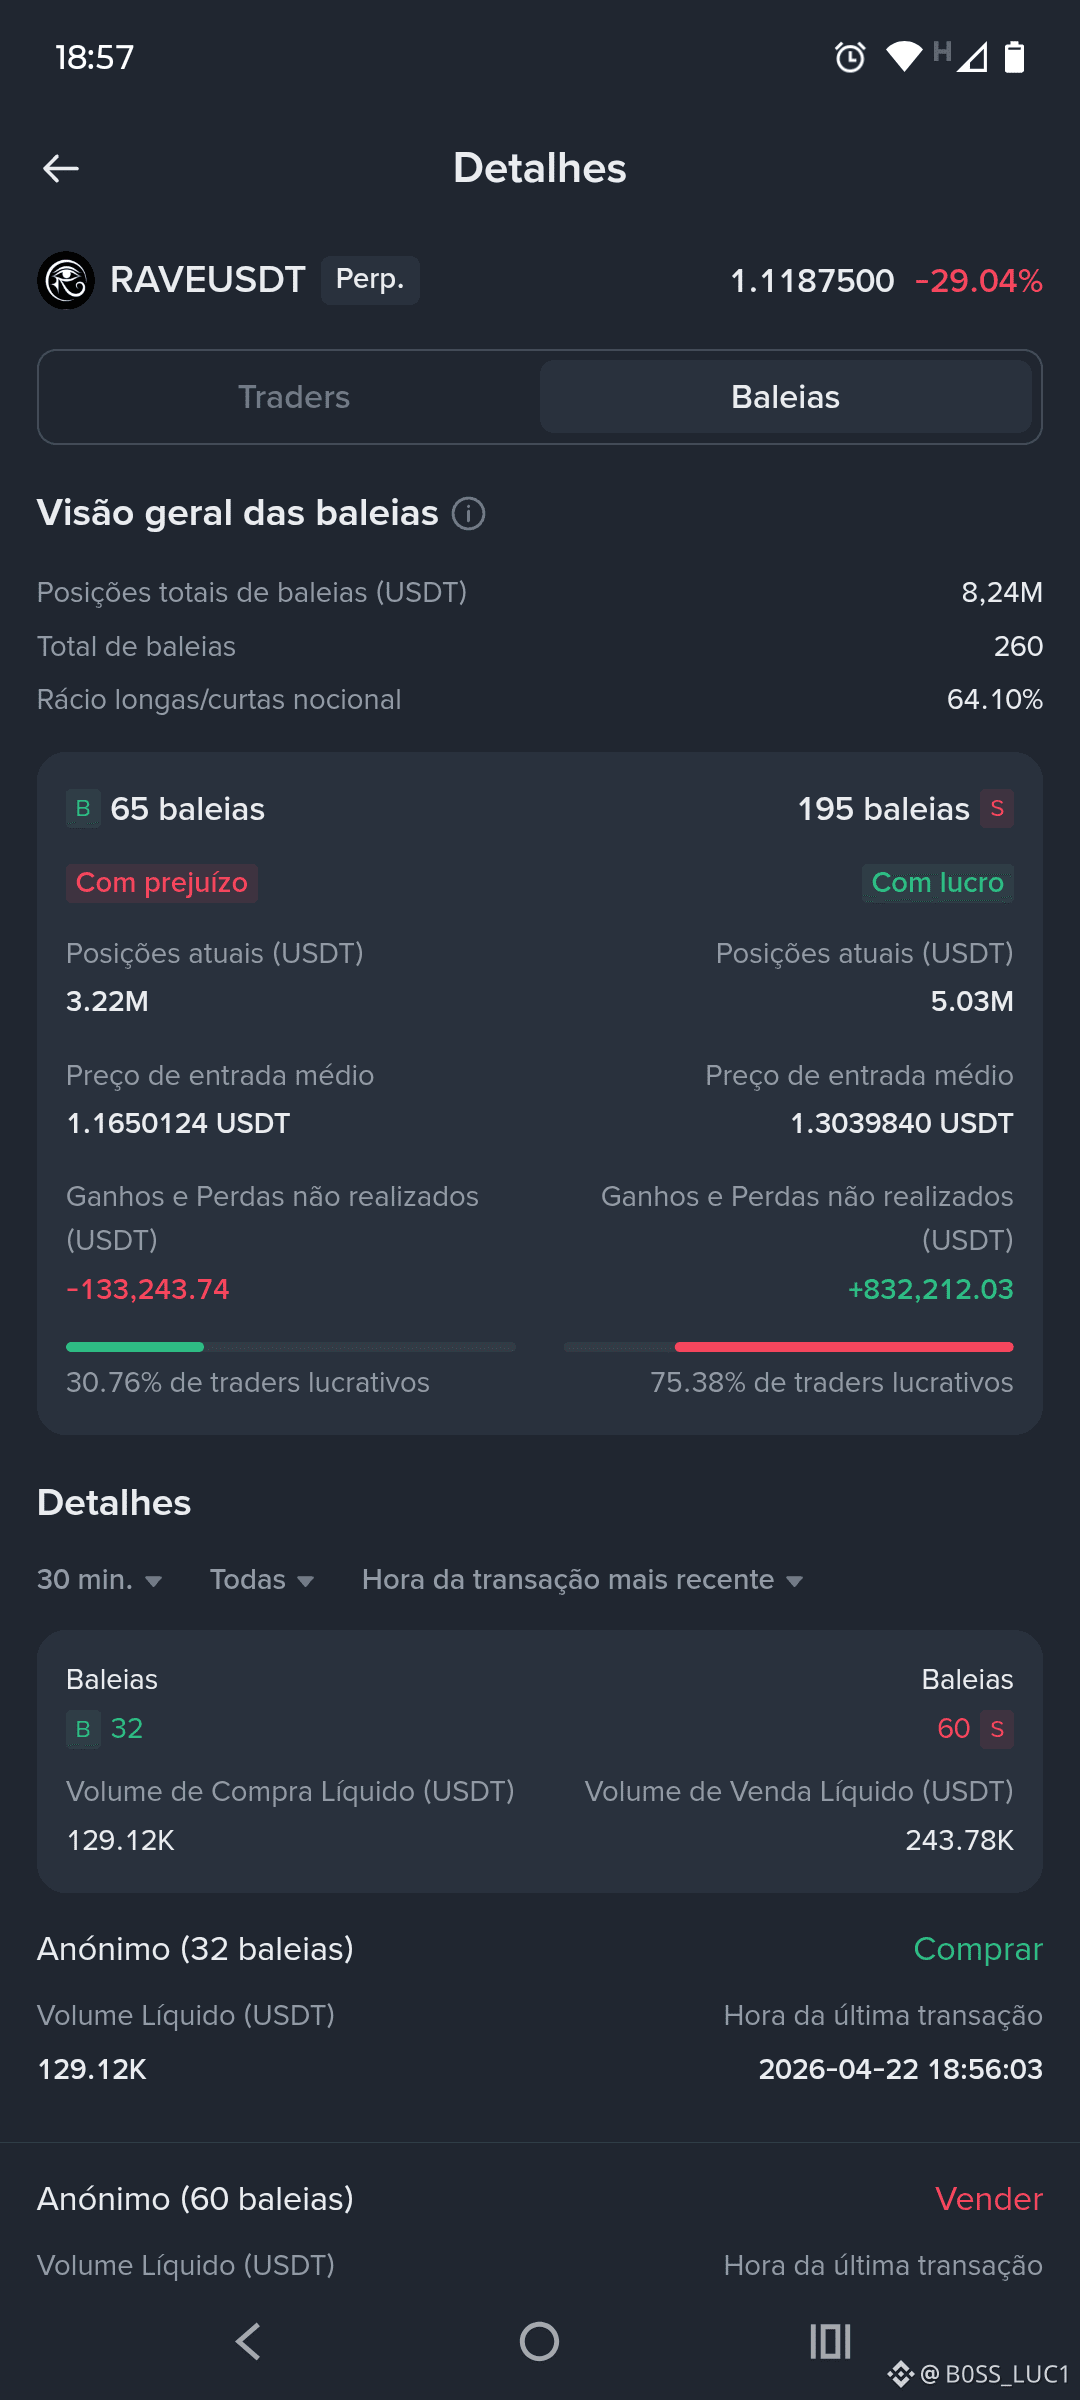This screenshot has height=2400, width=1080.
Task: Select the Baleias tab
Action: point(786,397)
